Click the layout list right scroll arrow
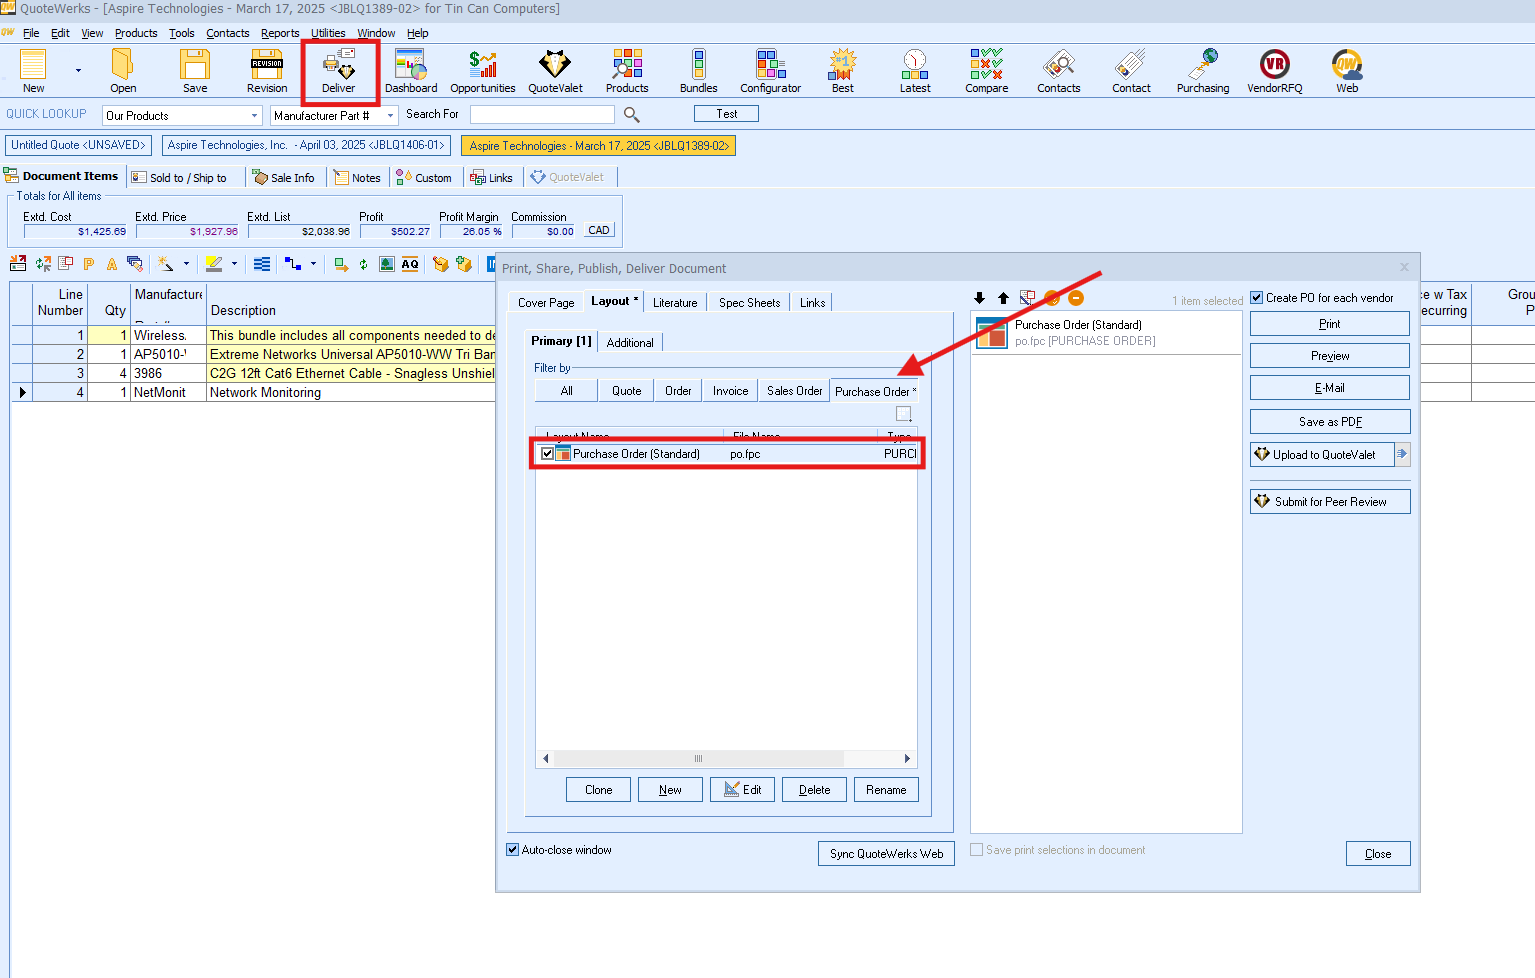The height and width of the screenshot is (978, 1535). tap(907, 758)
